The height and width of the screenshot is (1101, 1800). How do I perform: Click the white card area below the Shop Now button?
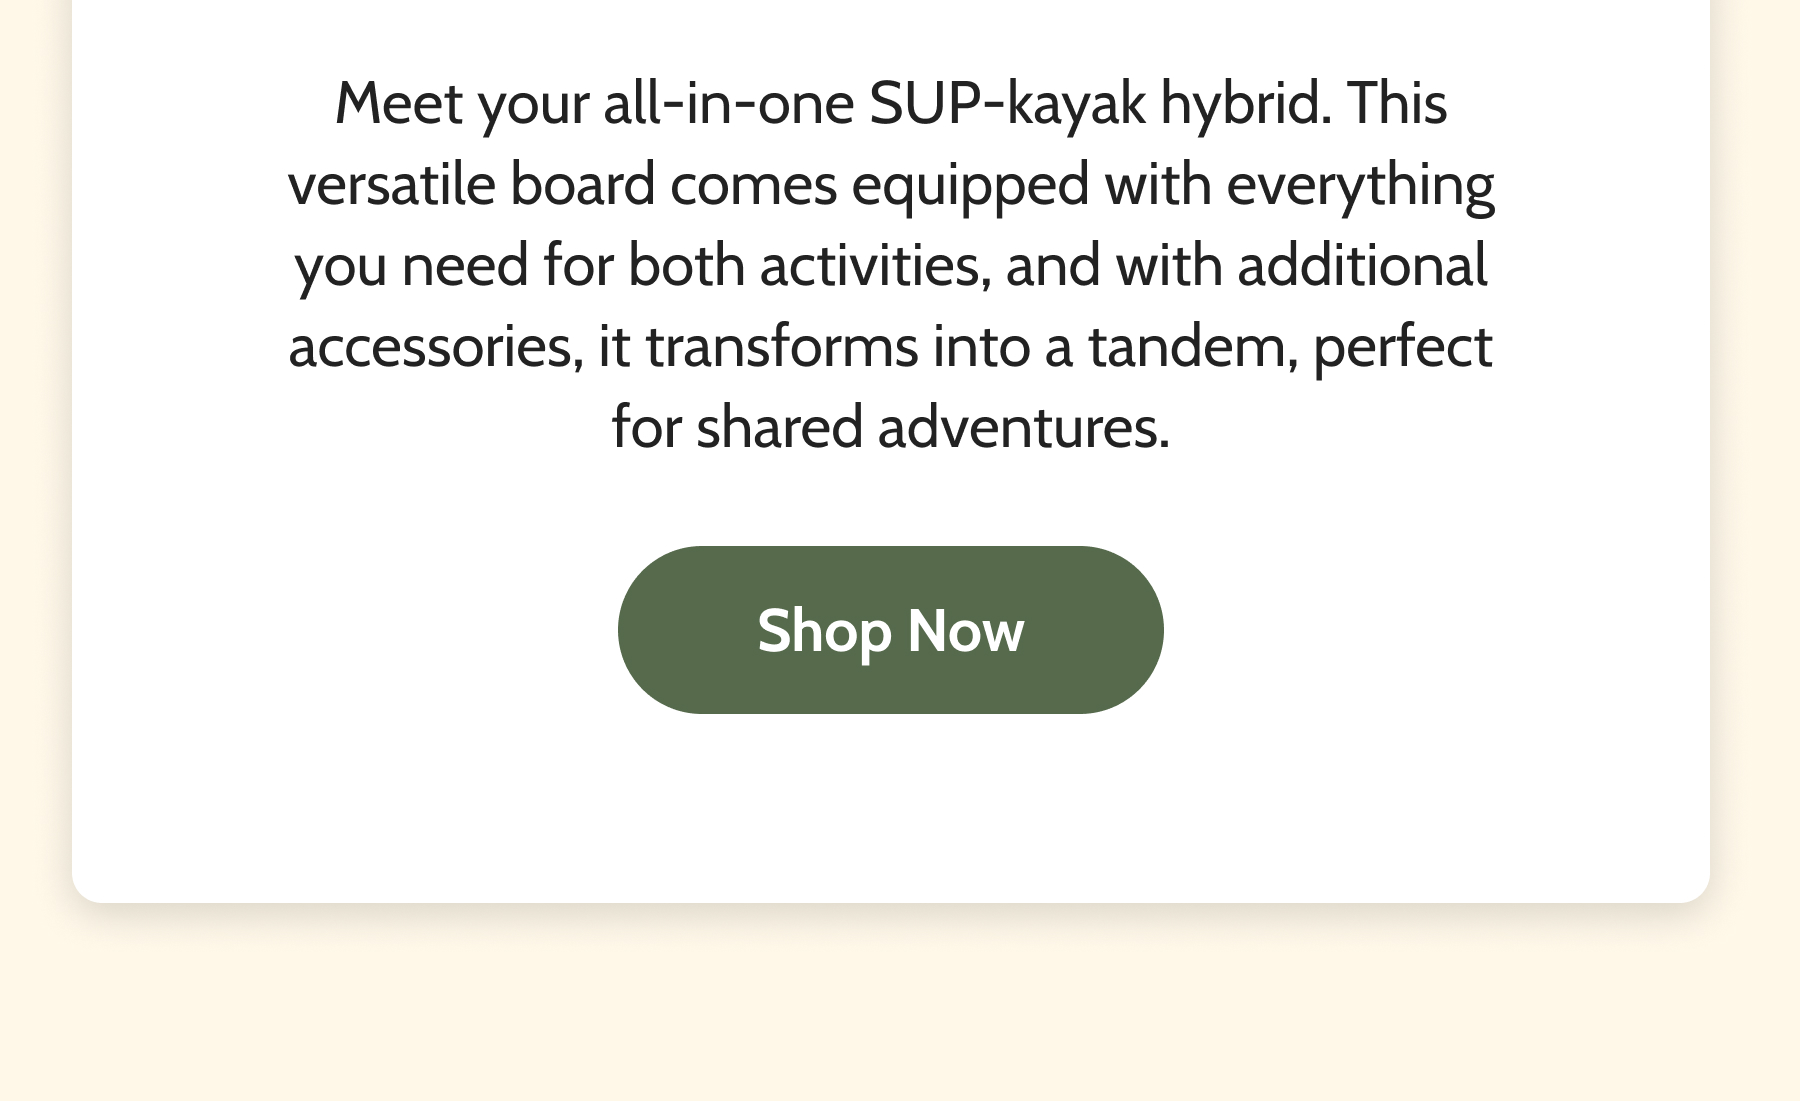pos(890,805)
